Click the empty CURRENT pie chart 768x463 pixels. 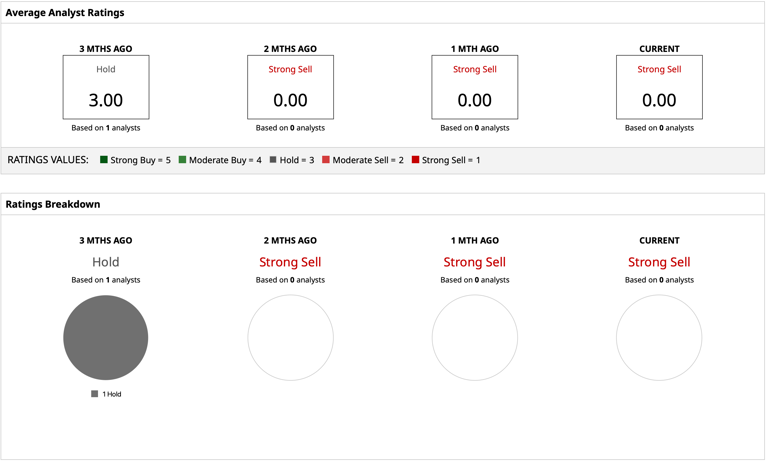[x=659, y=338]
